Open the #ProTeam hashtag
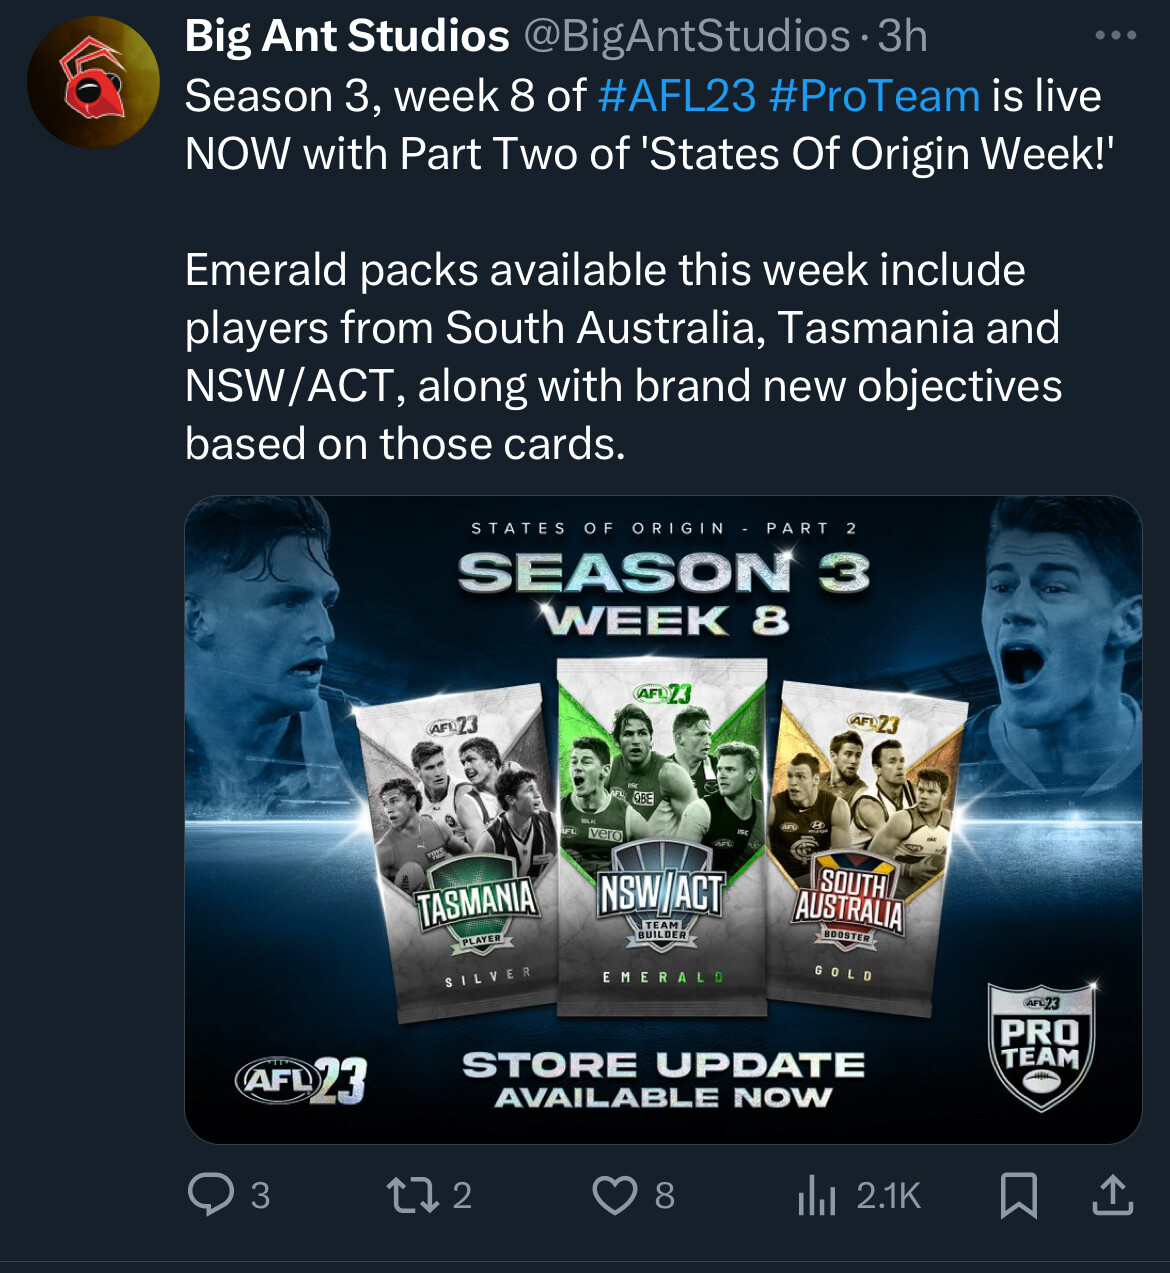Image resolution: width=1170 pixels, height=1273 pixels. (x=875, y=96)
